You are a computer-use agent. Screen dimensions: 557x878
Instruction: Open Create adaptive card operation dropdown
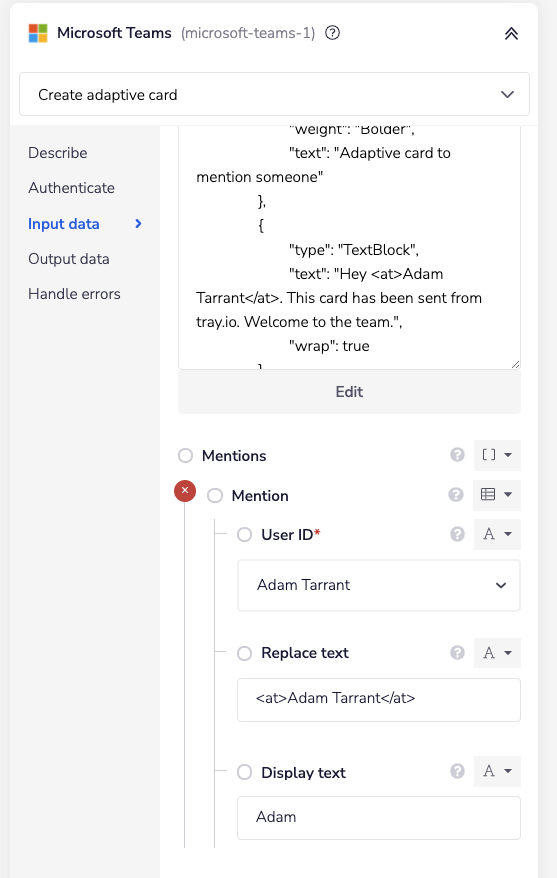click(274, 94)
